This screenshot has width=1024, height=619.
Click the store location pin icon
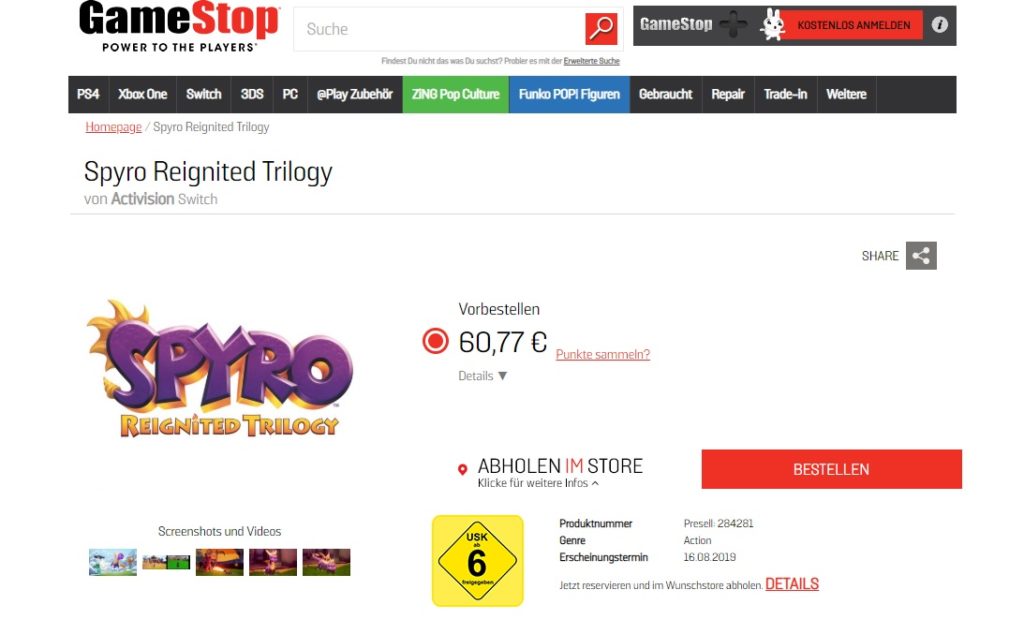[462, 469]
